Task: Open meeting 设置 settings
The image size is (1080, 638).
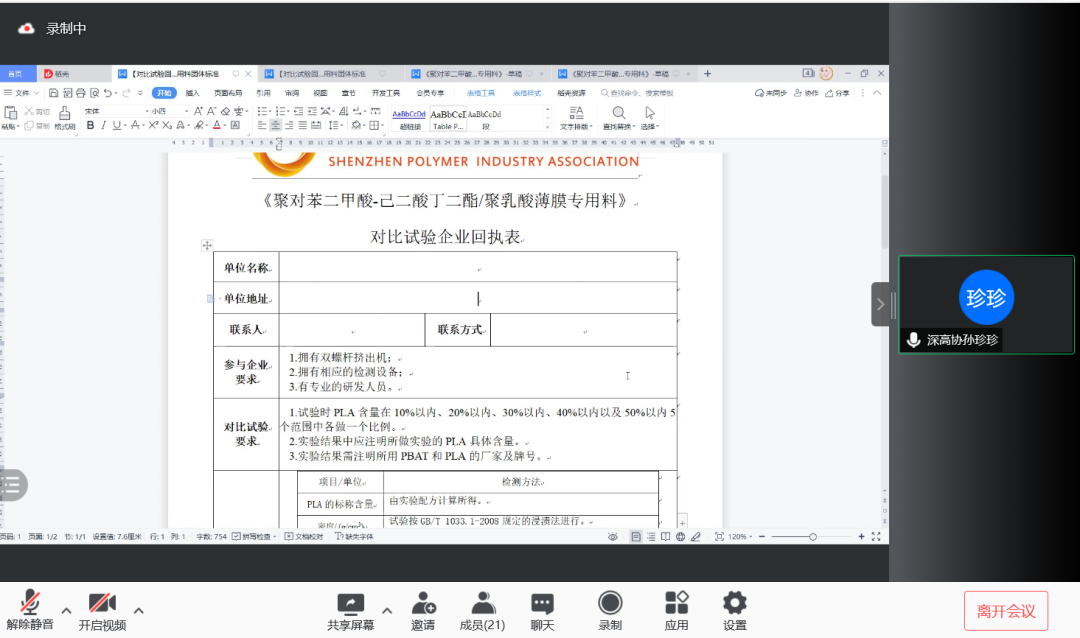Action: pyautogui.click(x=734, y=610)
